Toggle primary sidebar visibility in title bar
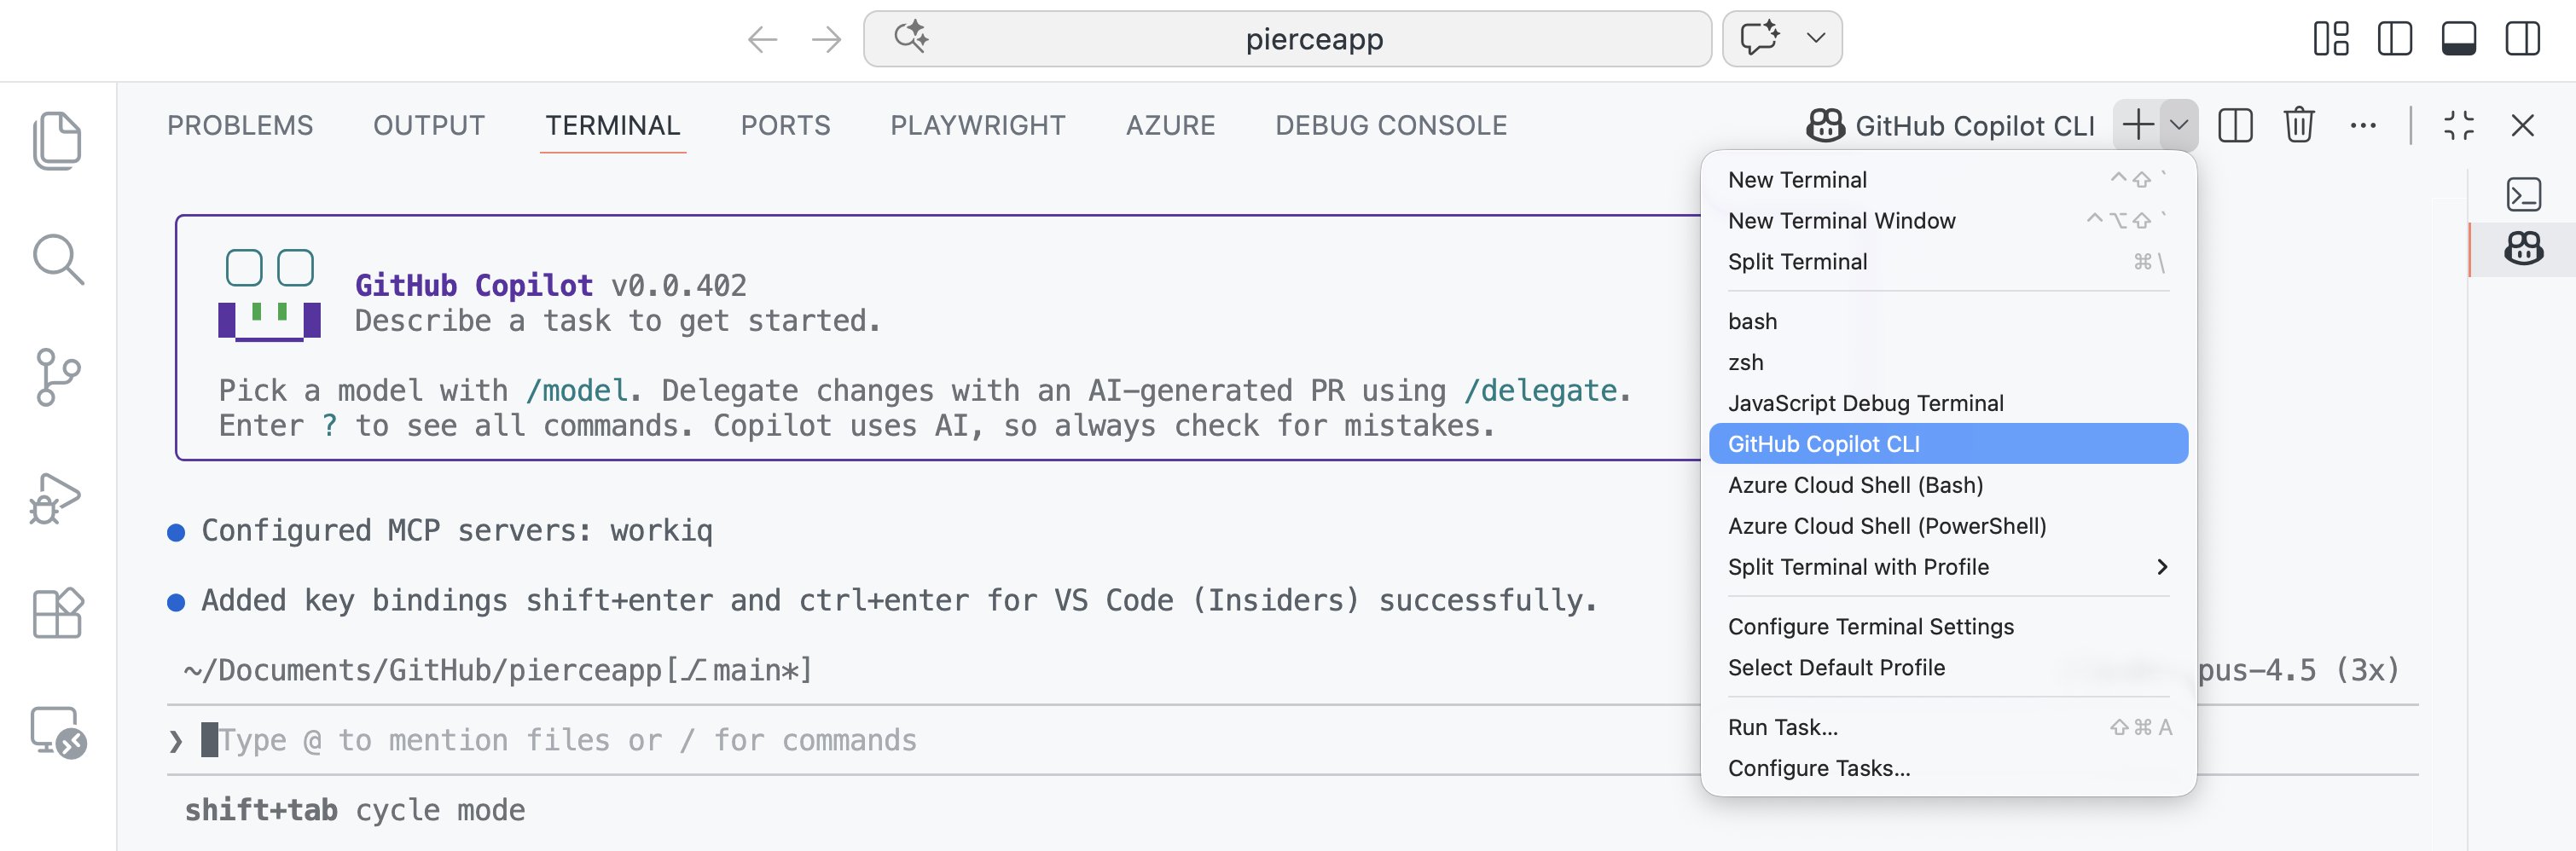The image size is (2576, 851). point(2394,39)
